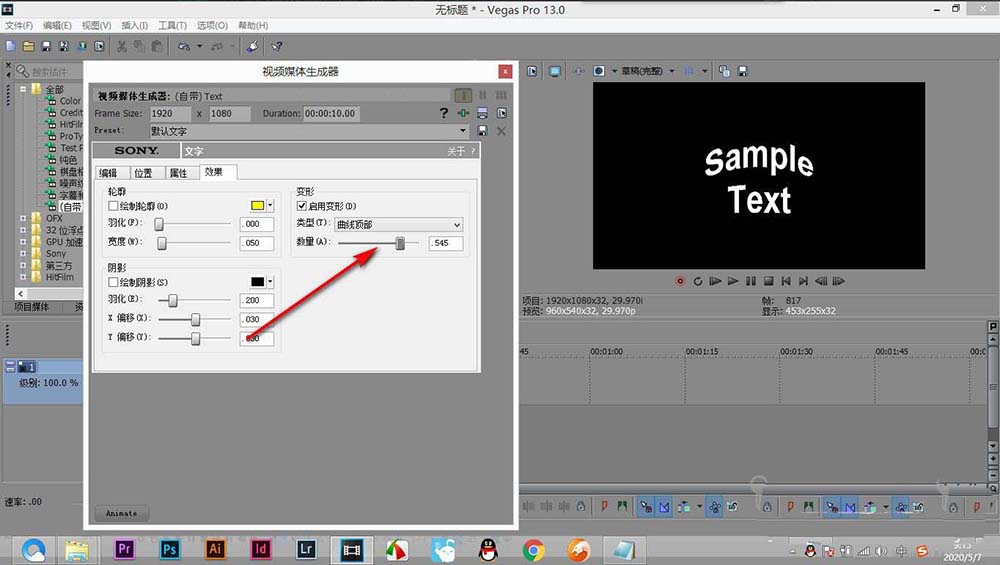Click the Save Preset floppy disk icon
Image resolution: width=1000 pixels, height=565 pixels.
click(482, 131)
